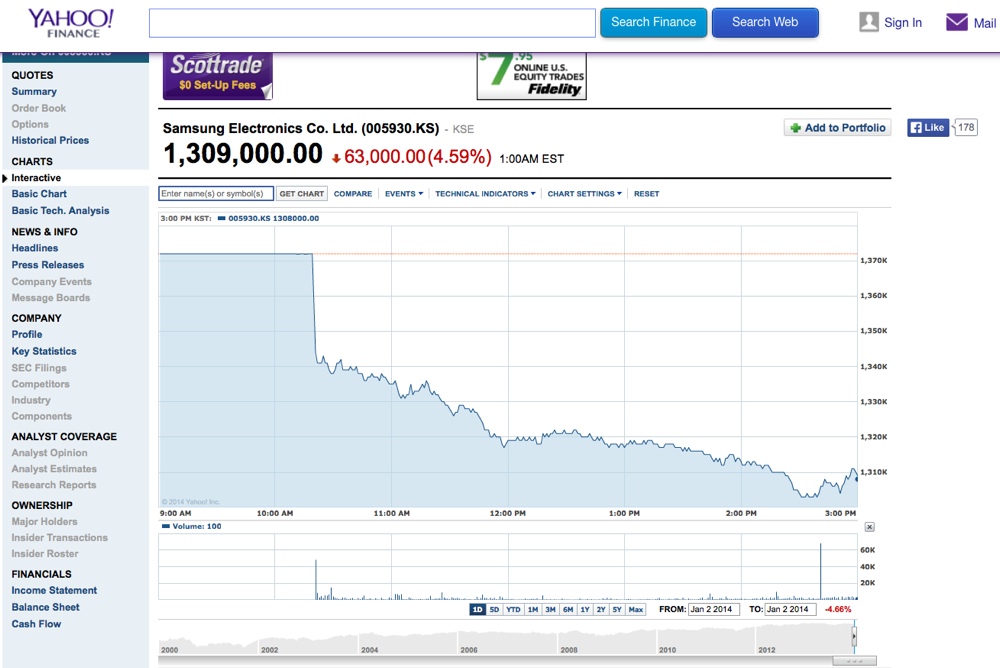Open the company Profile link
The image size is (1000, 668).
pyautogui.click(x=27, y=334)
